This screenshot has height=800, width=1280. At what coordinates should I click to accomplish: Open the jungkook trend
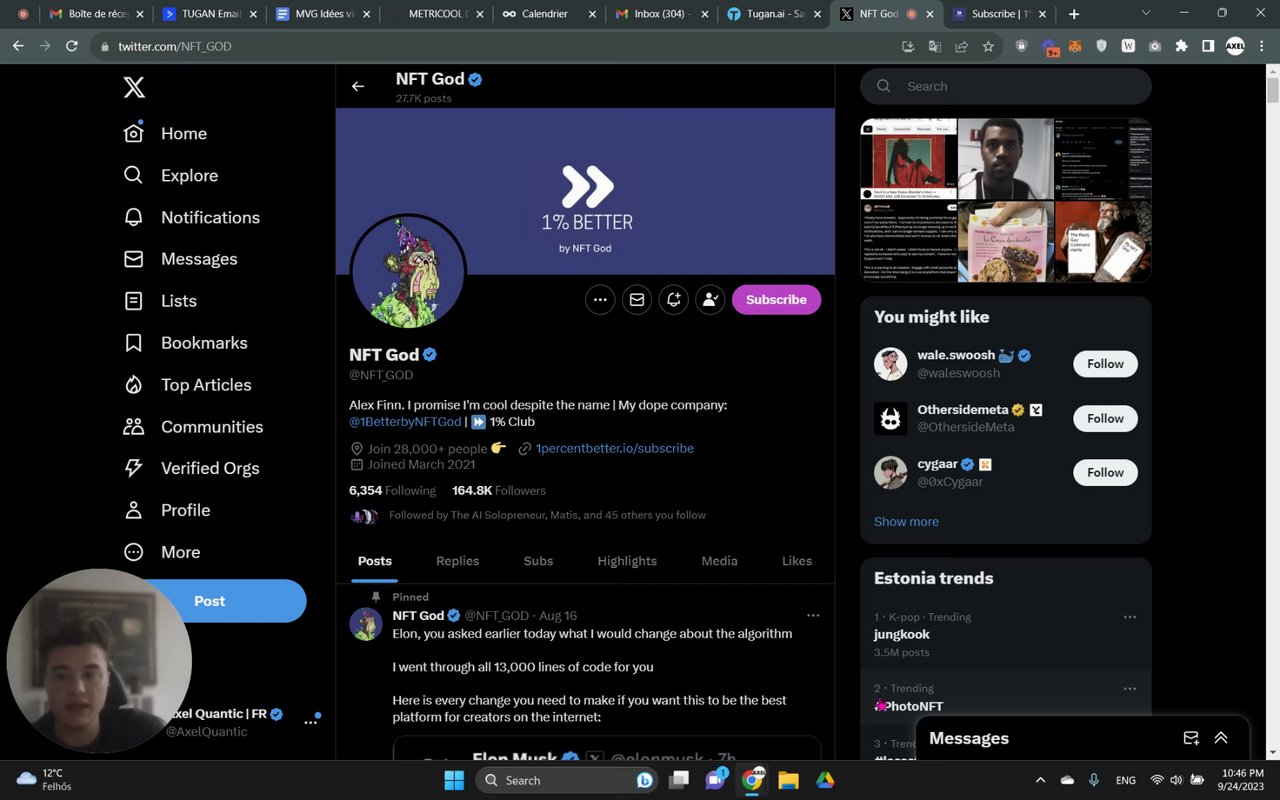[x=902, y=634]
